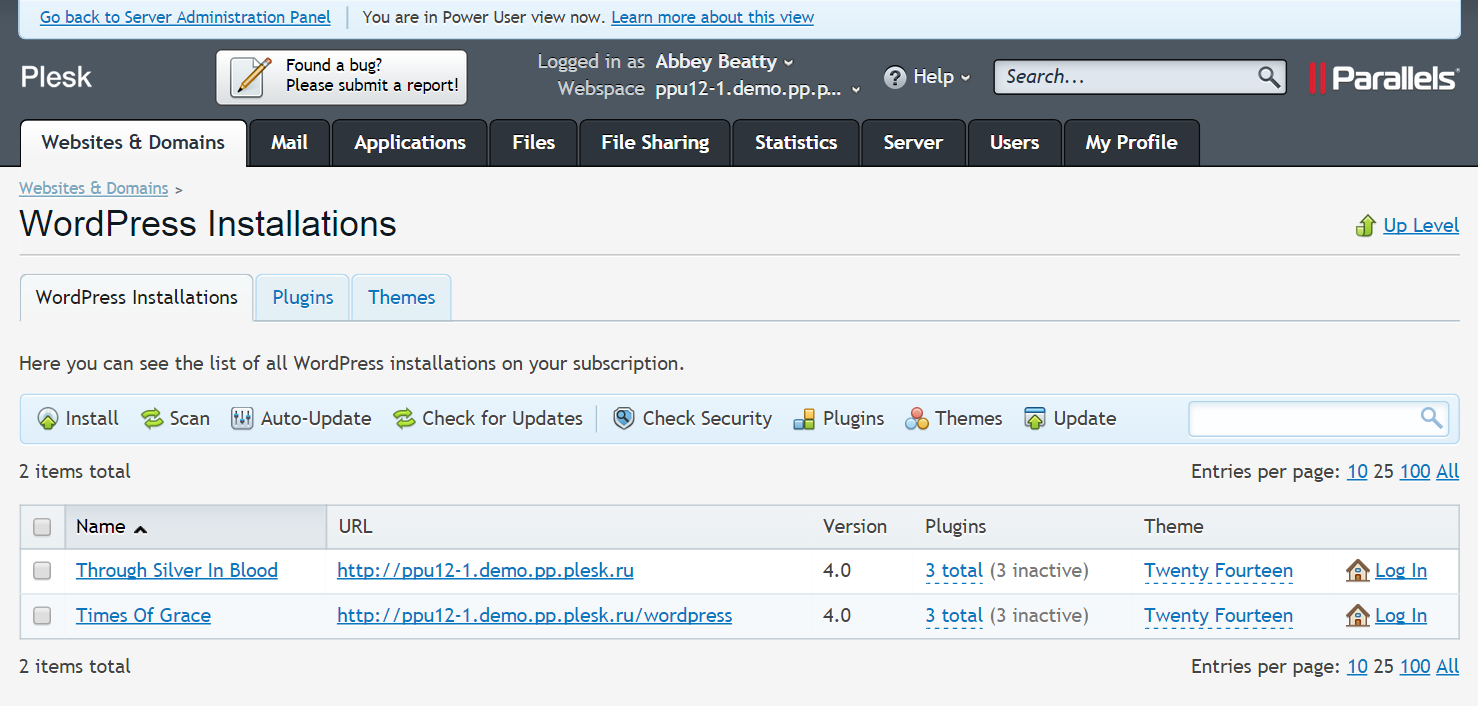Image resolution: width=1478 pixels, height=706 pixels.
Task: Switch to the Statistics tab
Action: pyautogui.click(x=796, y=143)
